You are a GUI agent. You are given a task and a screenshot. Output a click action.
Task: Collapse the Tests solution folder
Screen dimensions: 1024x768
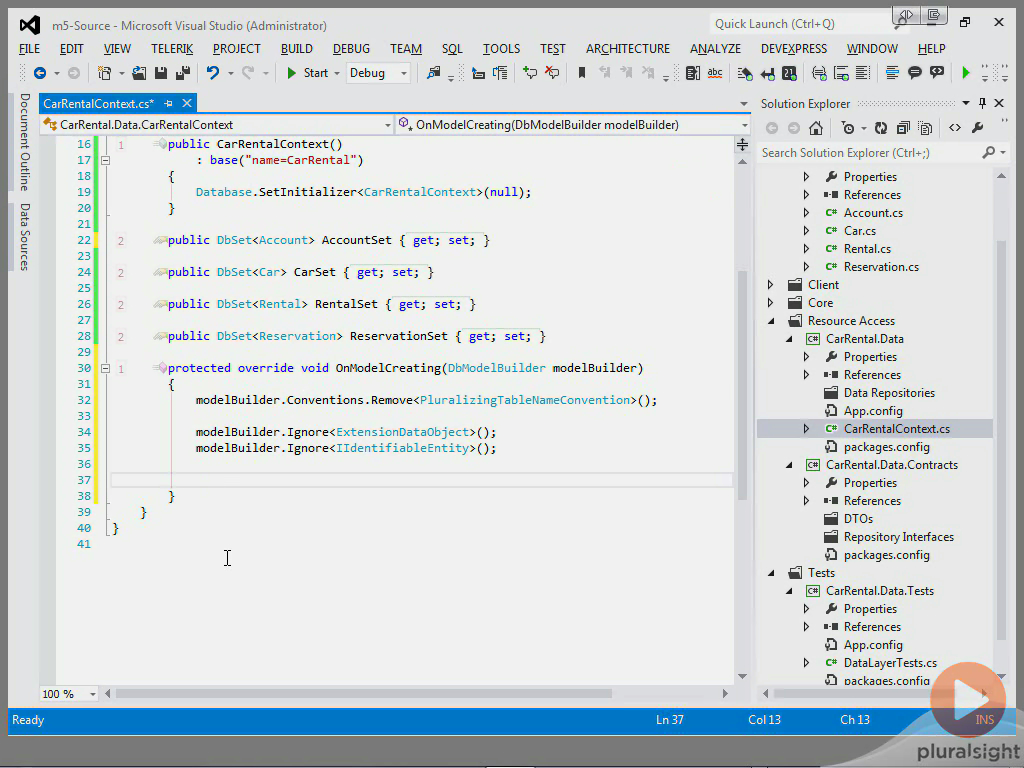[x=771, y=573]
